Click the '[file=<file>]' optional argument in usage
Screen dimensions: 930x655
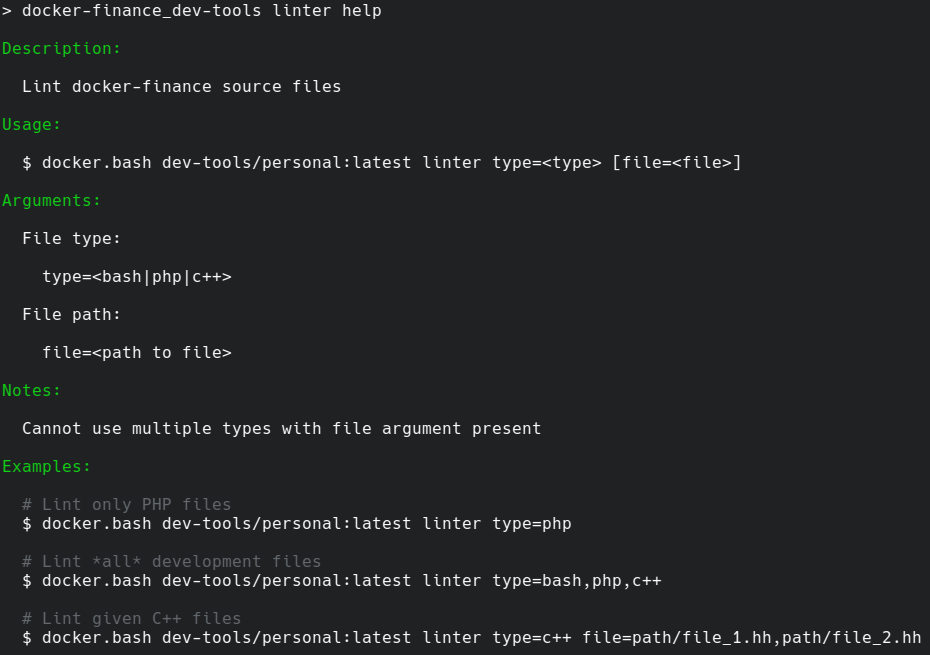pyautogui.click(x=676, y=162)
